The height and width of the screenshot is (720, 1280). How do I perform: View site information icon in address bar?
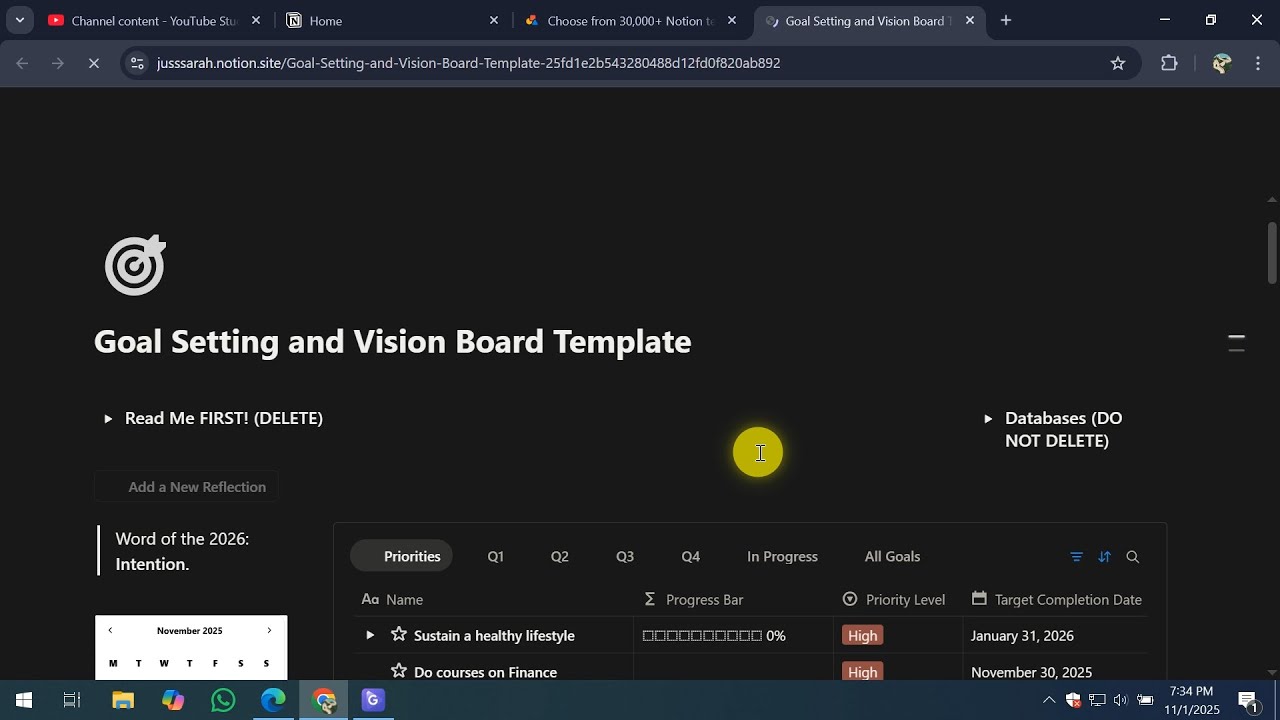138,63
